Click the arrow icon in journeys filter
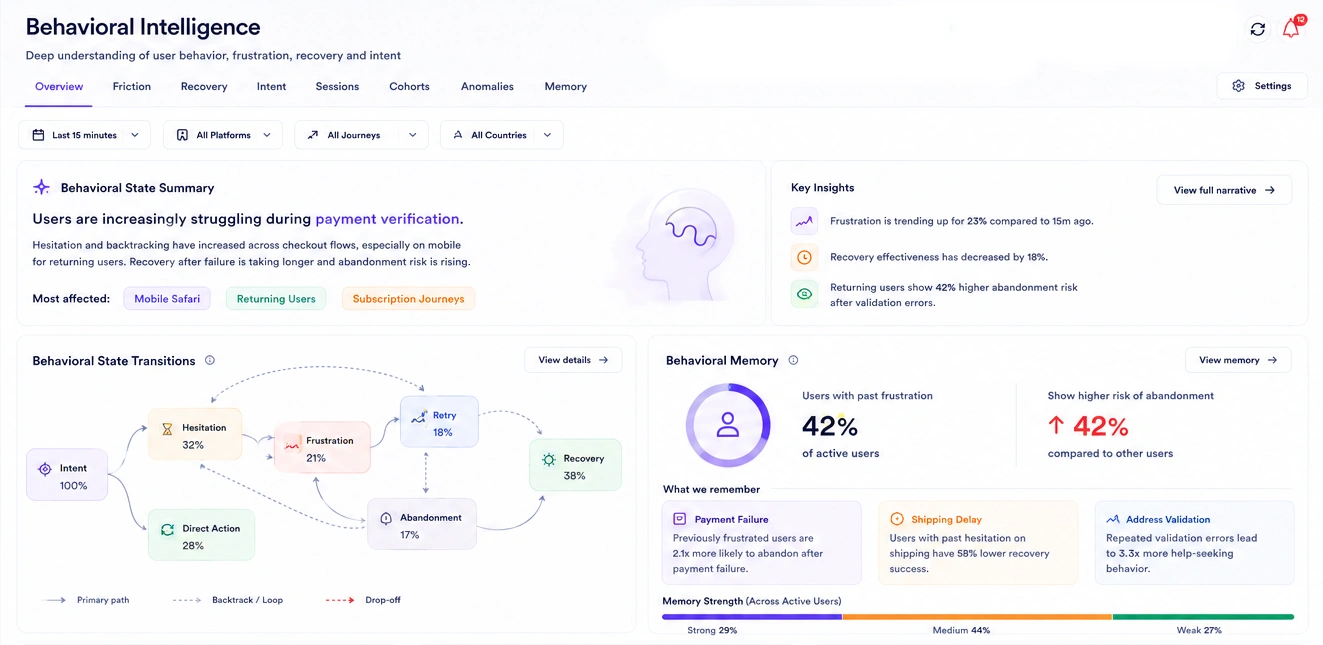This screenshot has width=1323, height=645. [x=313, y=135]
